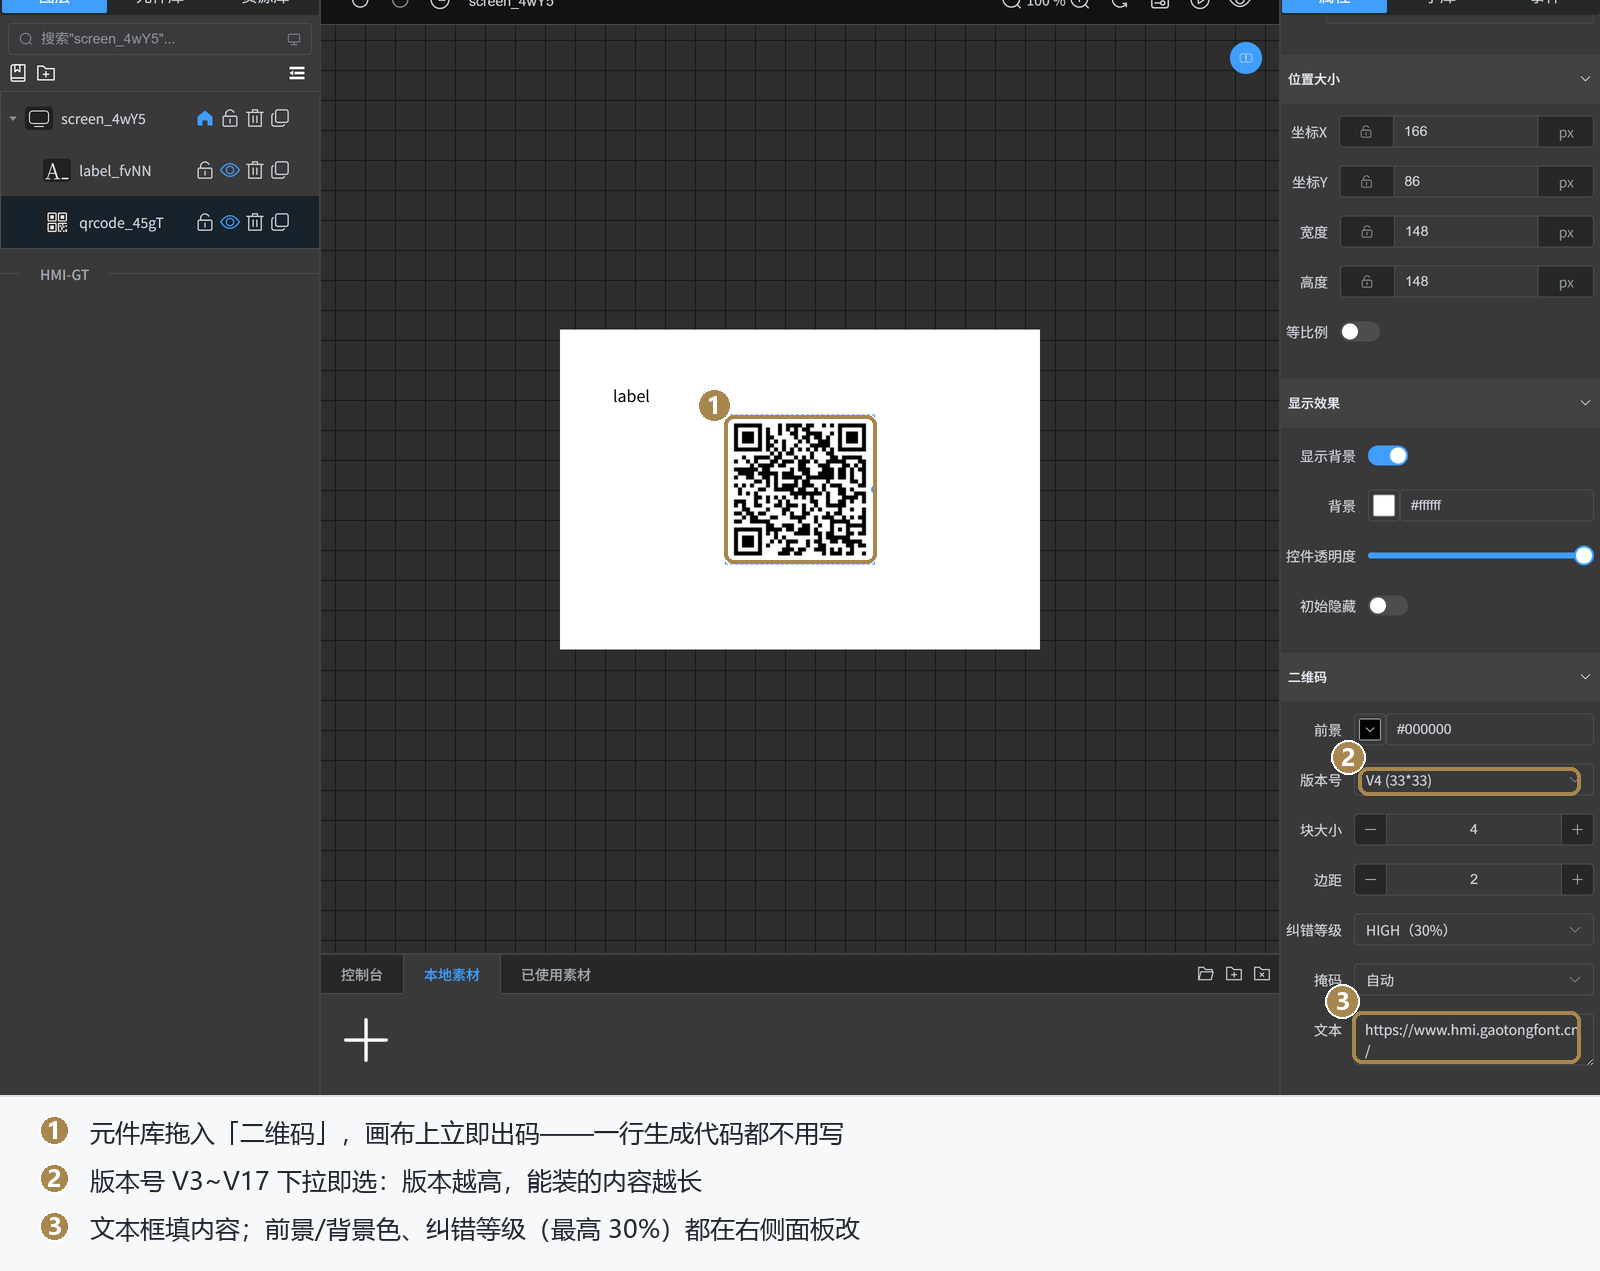Click the blue floating button on canvas

click(1246, 58)
